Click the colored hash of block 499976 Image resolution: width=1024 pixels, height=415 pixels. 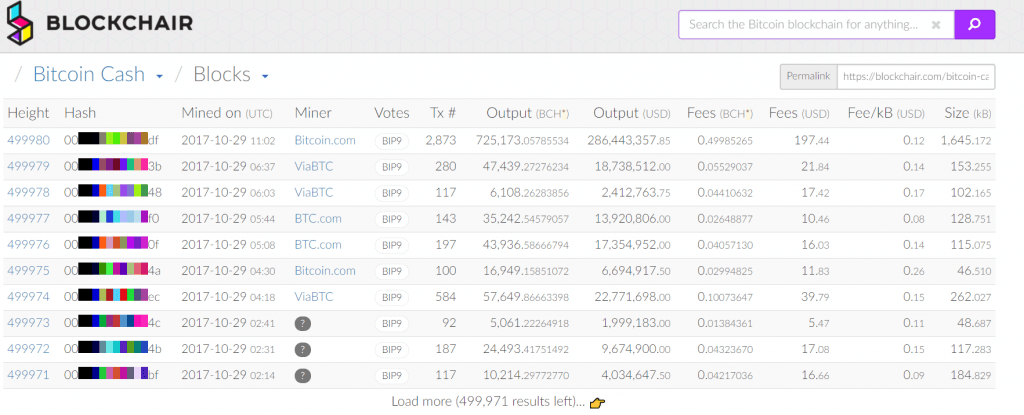point(112,244)
